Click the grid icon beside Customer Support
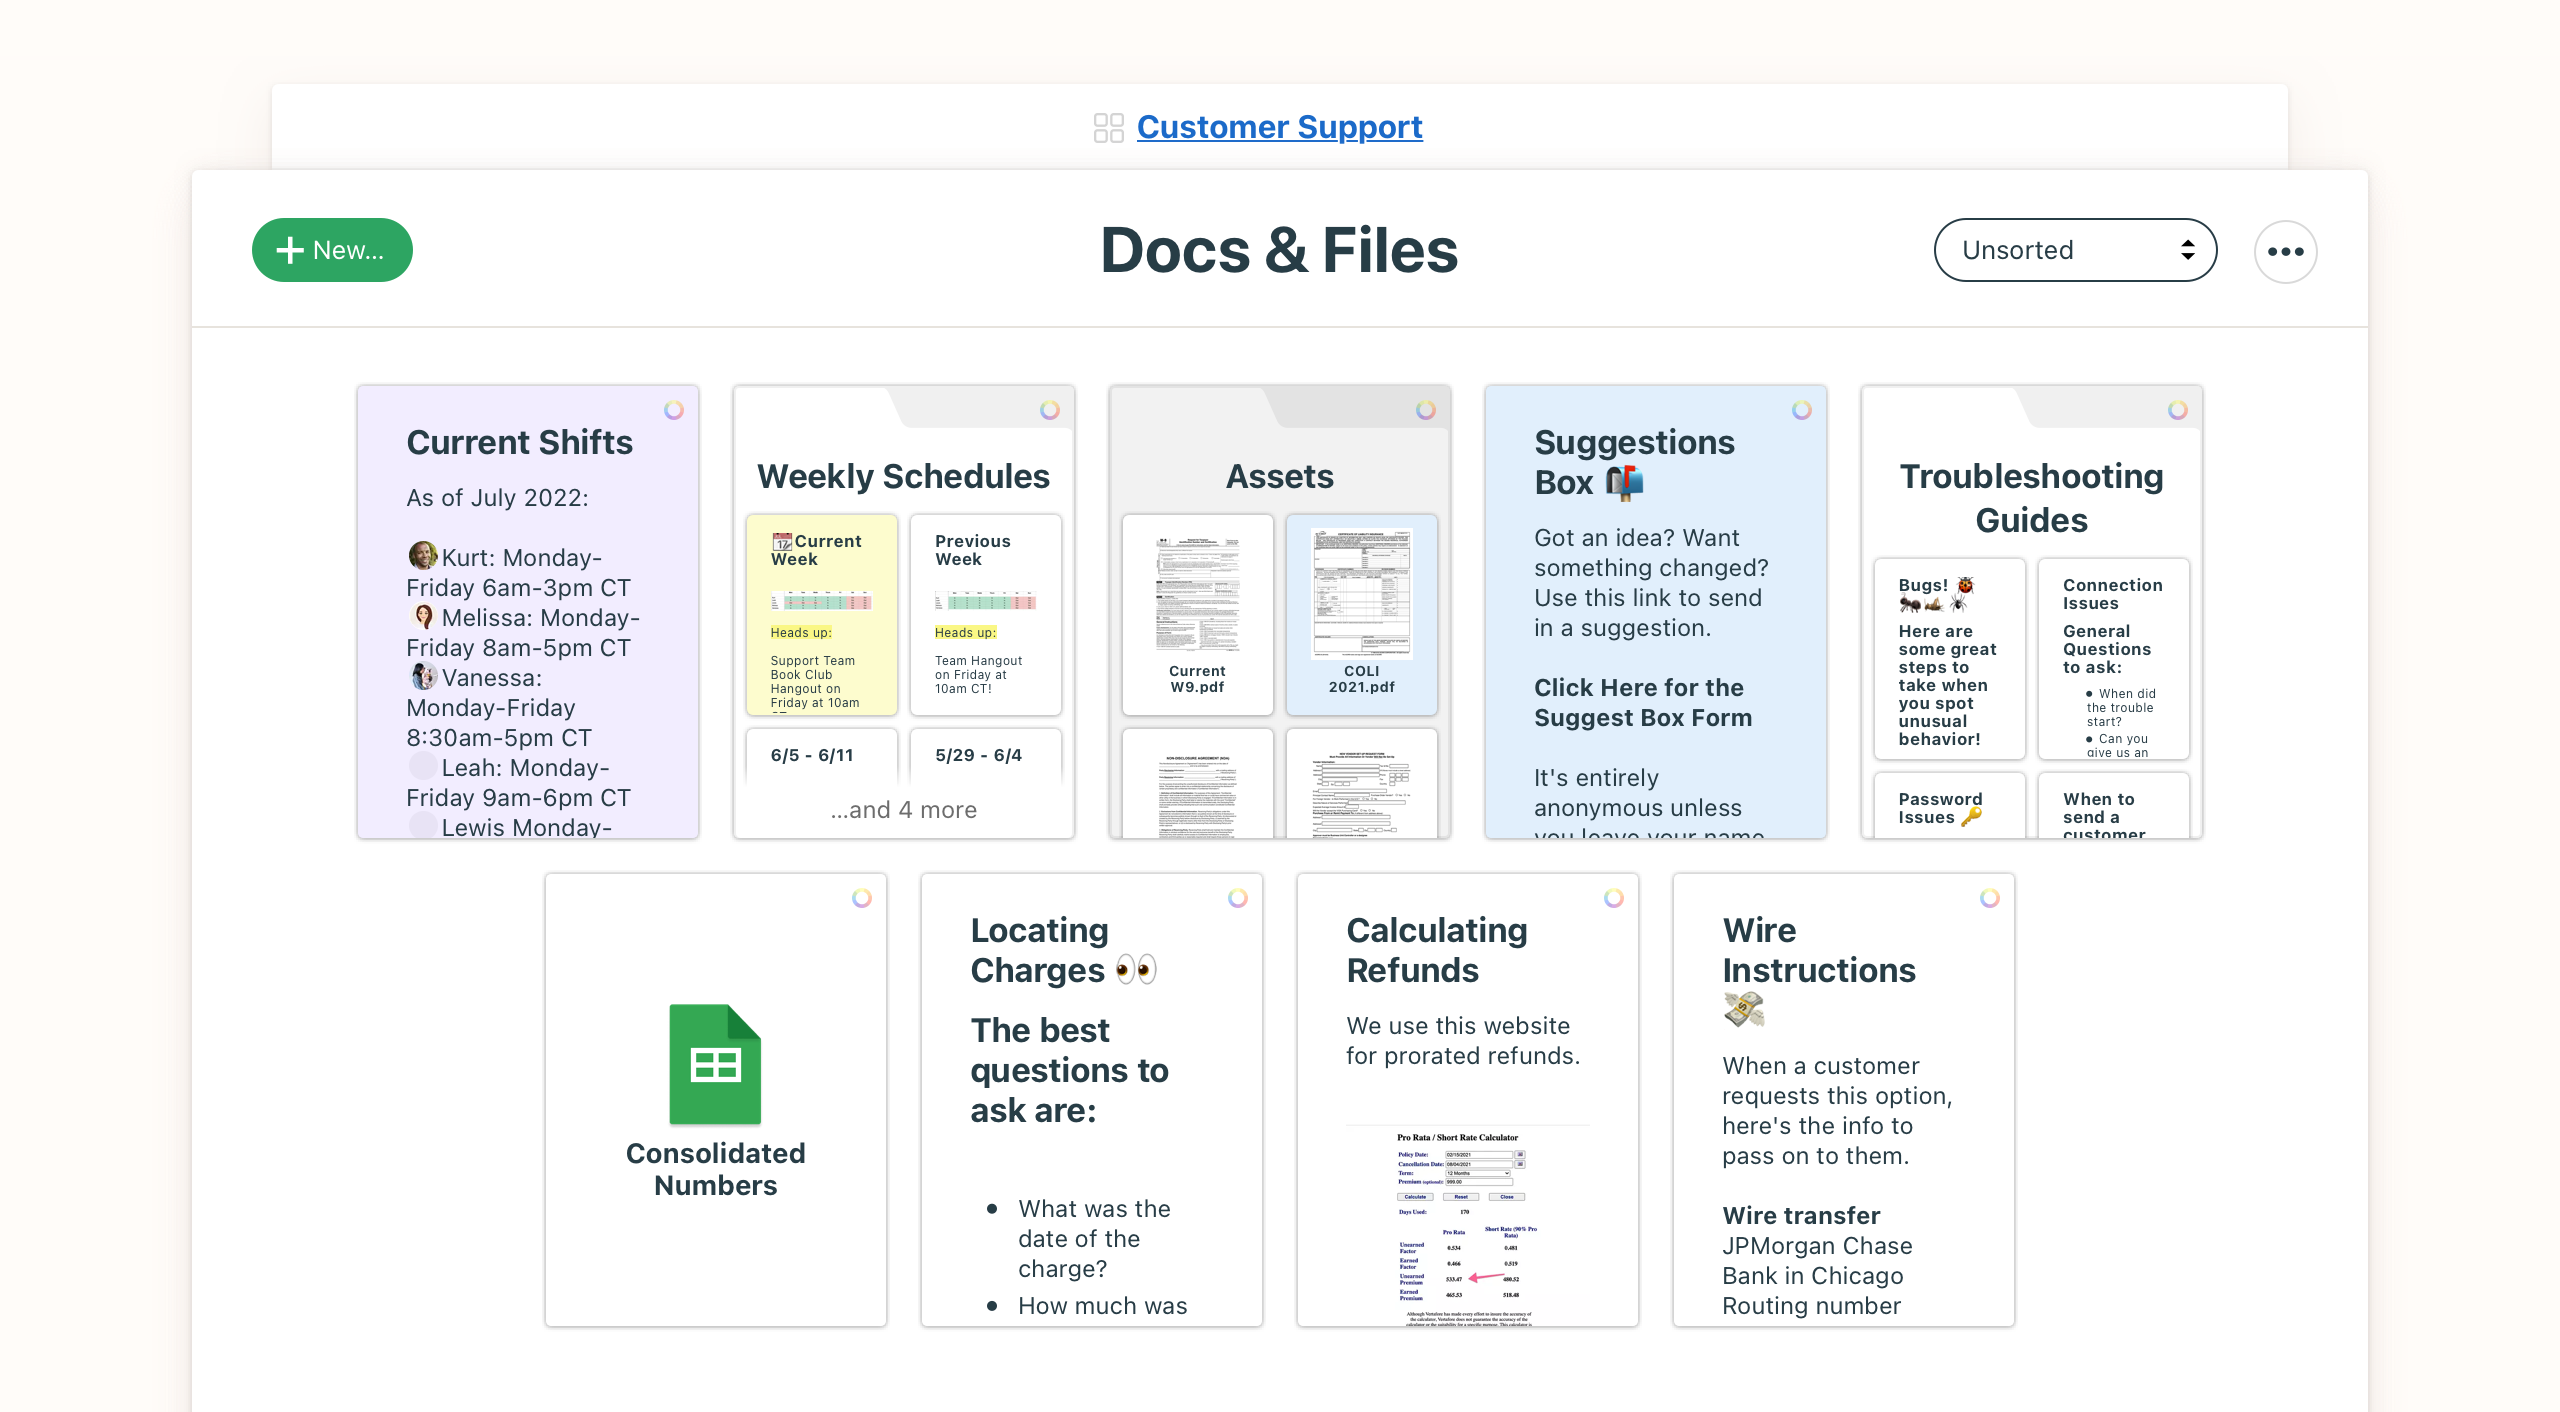The image size is (2560, 1412). [x=1106, y=127]
